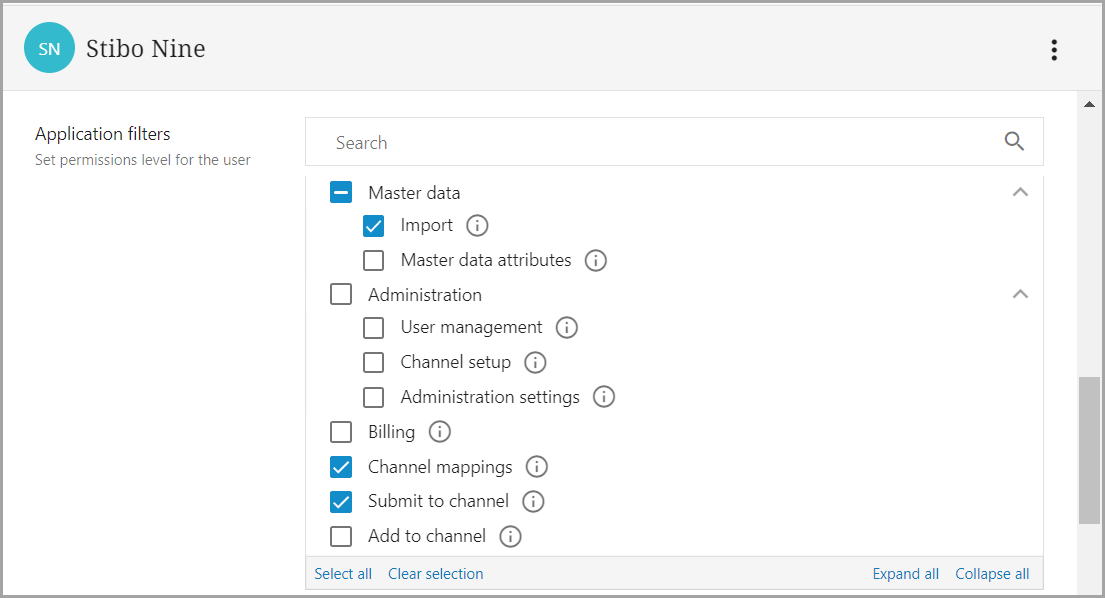Screen dimensions: 1105x598
Task: Click info icon next to Channel setup
Action: point(535,363)
